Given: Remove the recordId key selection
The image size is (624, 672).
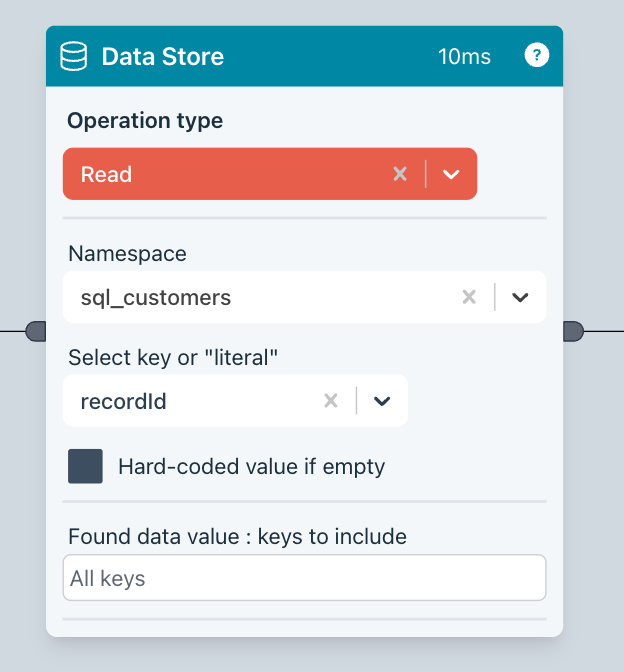Looking at the screenshot, I should click(x=331, y=401).
